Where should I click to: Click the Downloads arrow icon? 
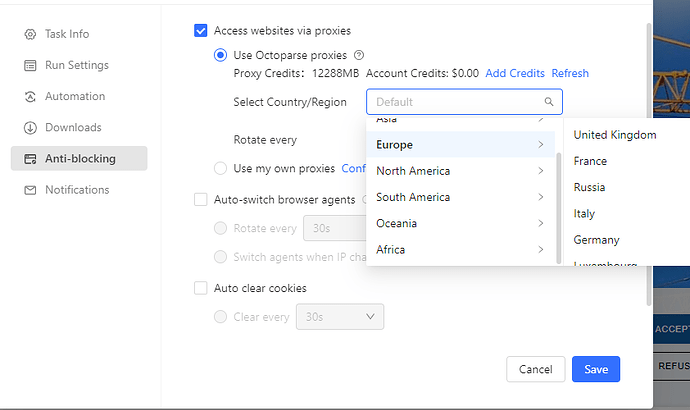click(x=30, y=128)
